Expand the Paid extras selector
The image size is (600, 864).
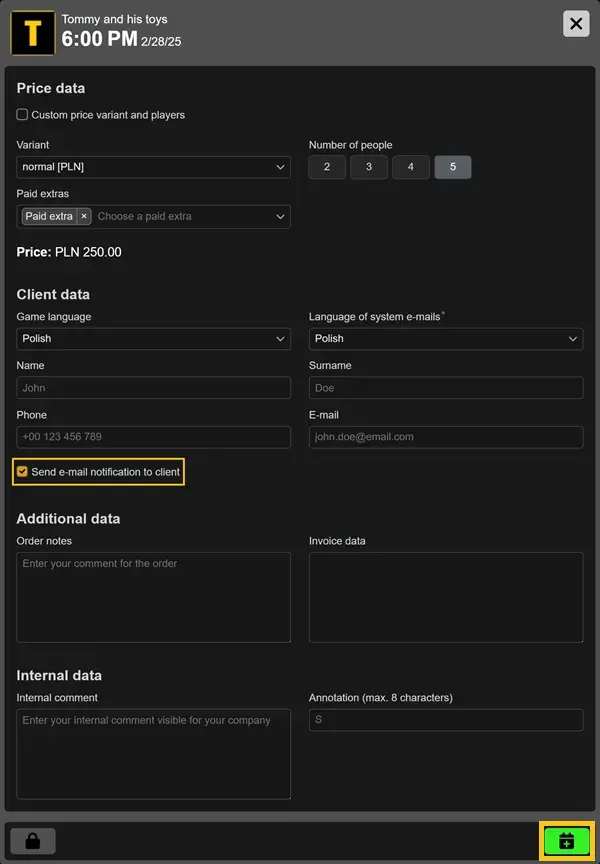[280, 216]
